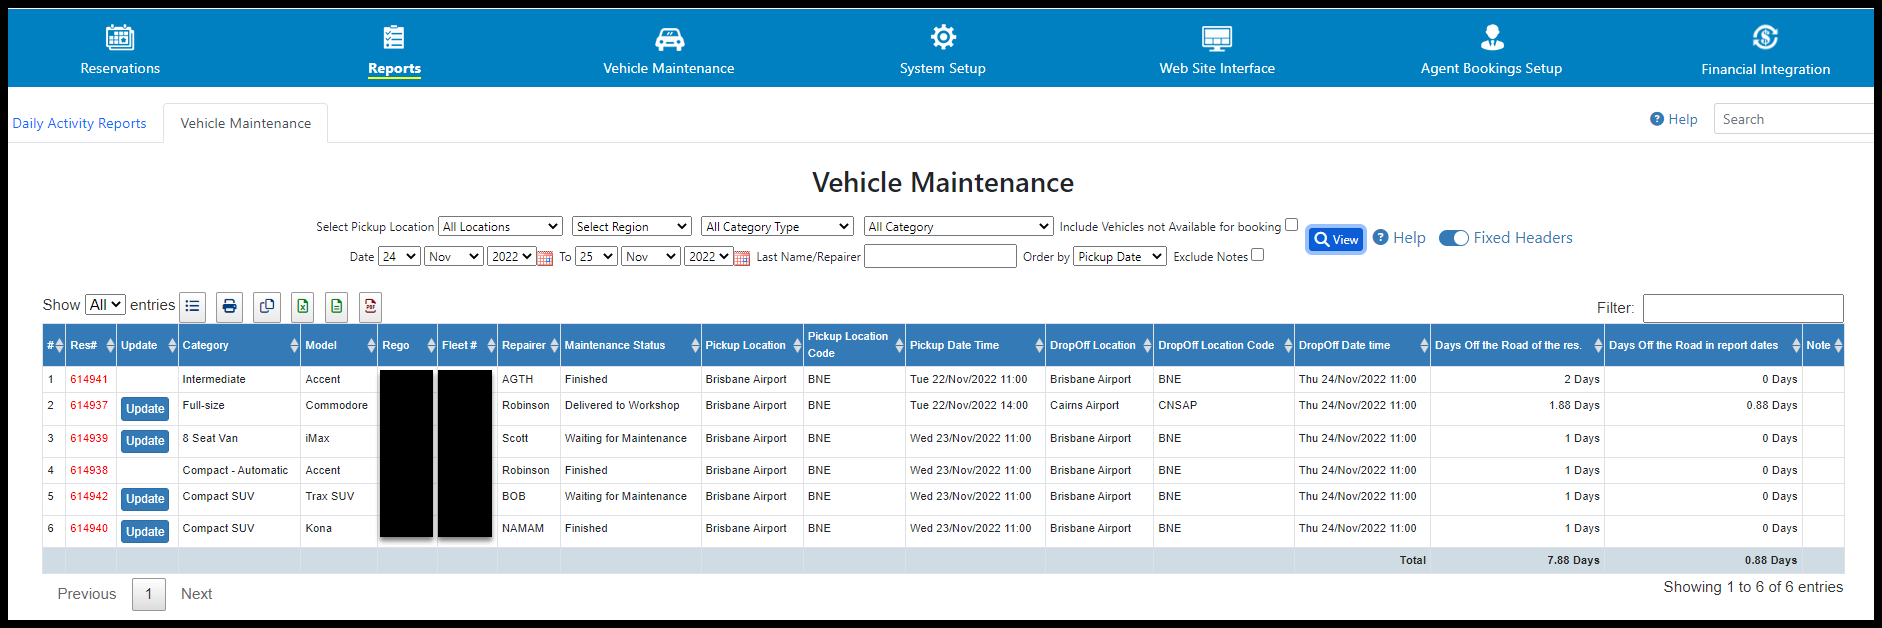Export the table as CSV file

(x=337, y=307)
